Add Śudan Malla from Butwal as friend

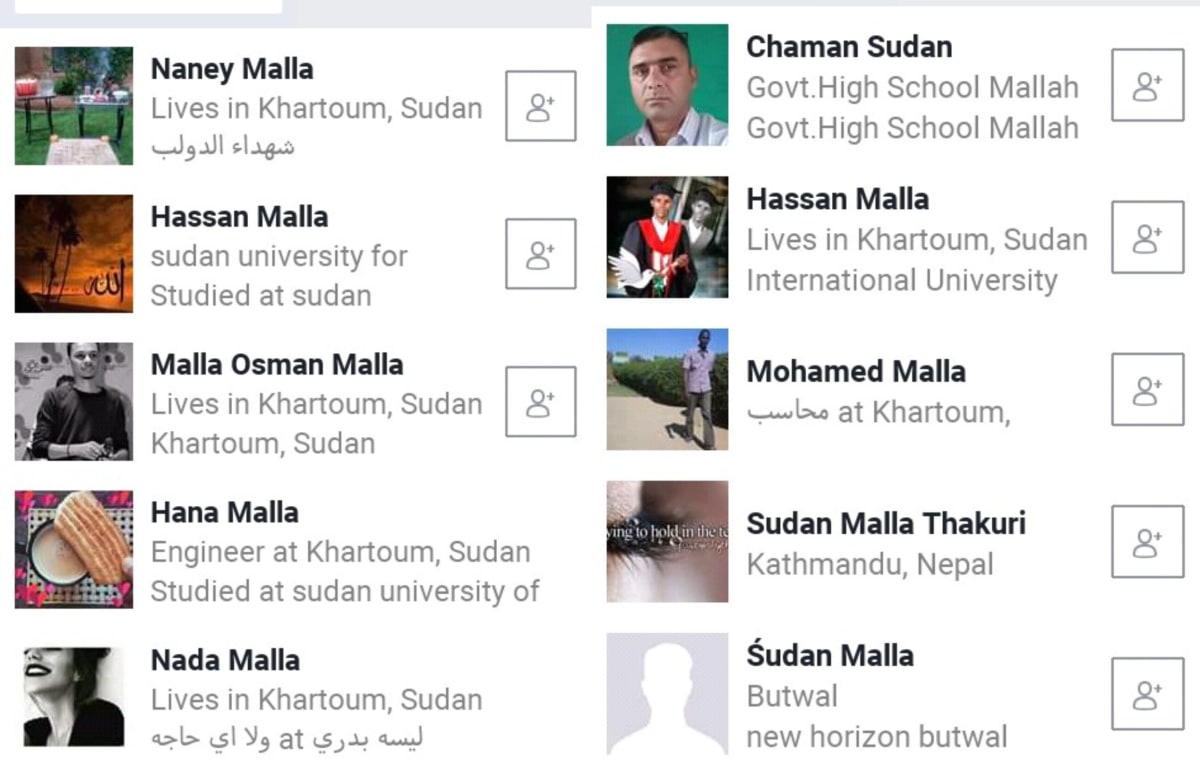click(x=1148, y=694)
